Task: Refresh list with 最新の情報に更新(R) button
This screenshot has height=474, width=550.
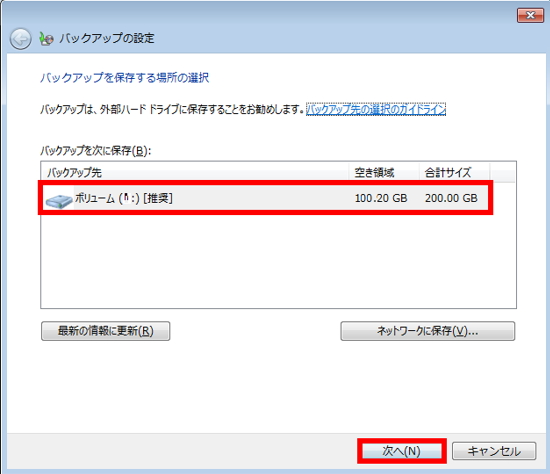Action: pyautogui.click(x=106, y=331)
